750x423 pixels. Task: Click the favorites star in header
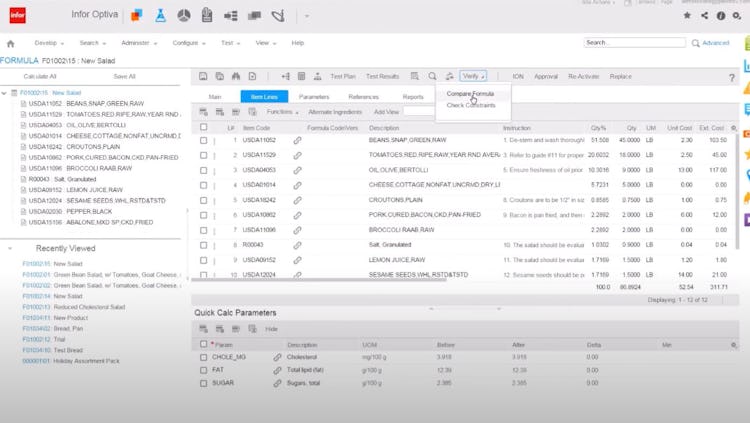(x=687, y=15)
